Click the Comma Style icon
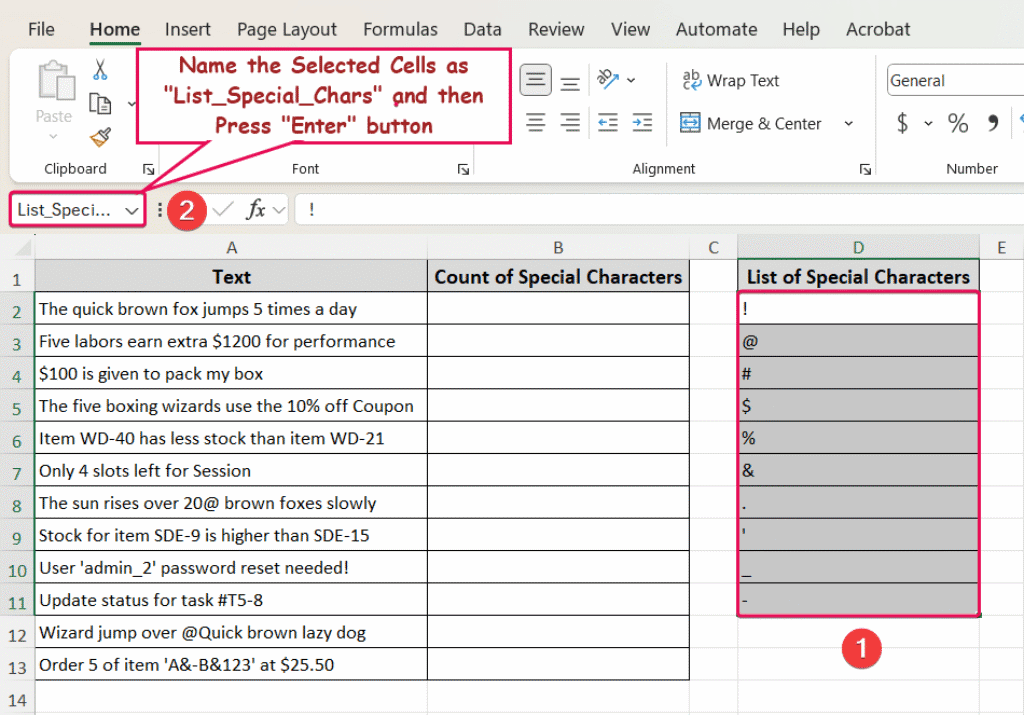Image resolution: width=1024 pixels, height=715 pixels. [x=992, y=122]
